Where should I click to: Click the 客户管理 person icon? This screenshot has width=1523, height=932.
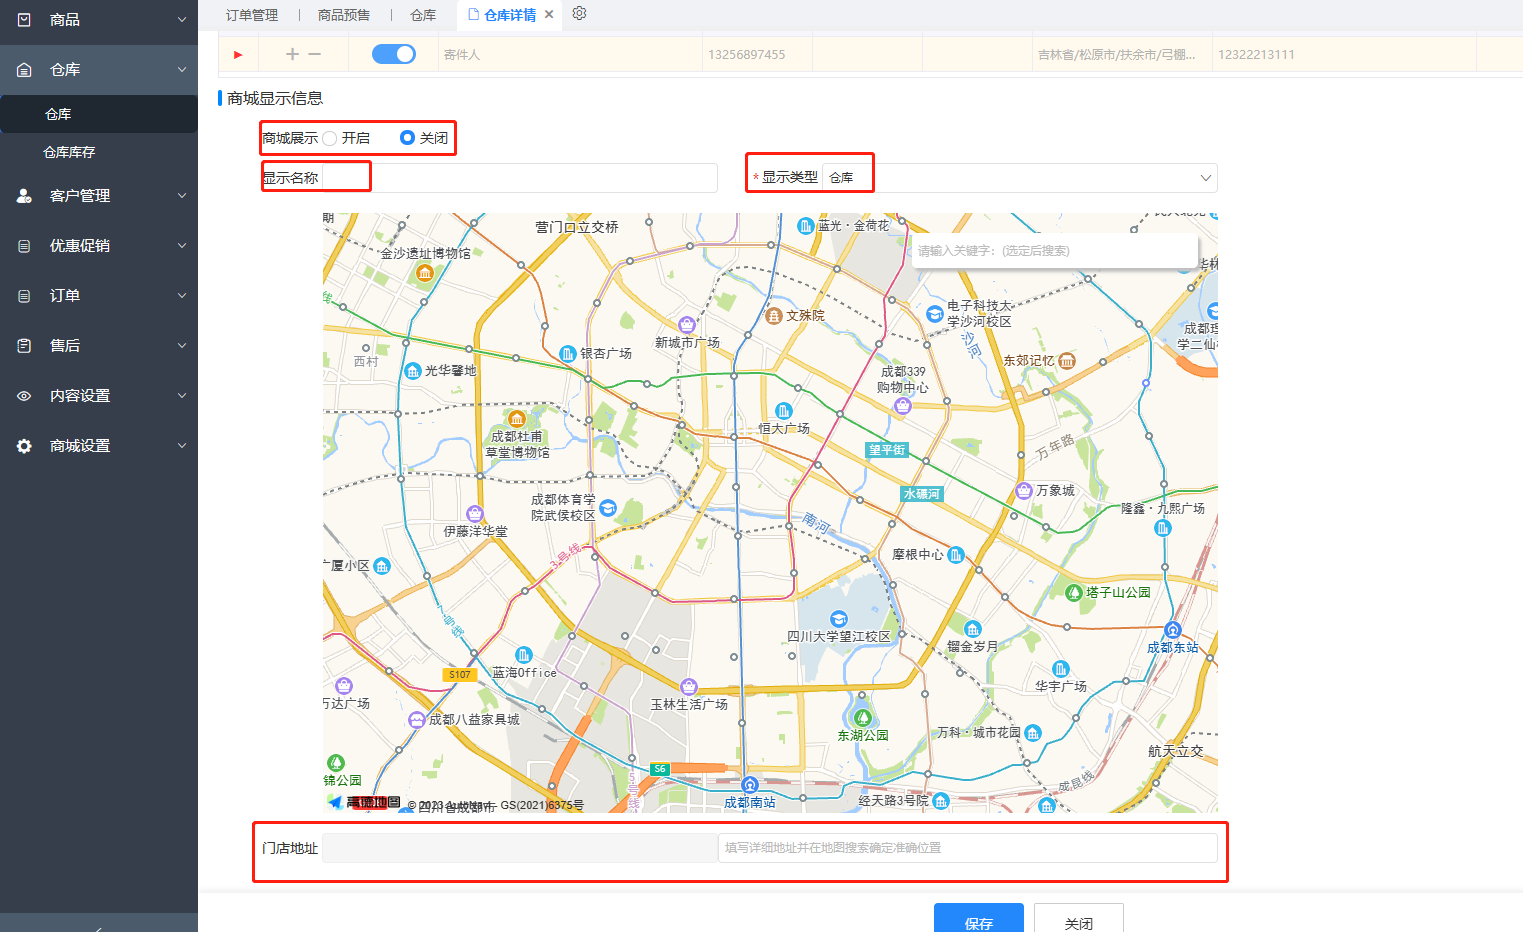click(24, 195)
